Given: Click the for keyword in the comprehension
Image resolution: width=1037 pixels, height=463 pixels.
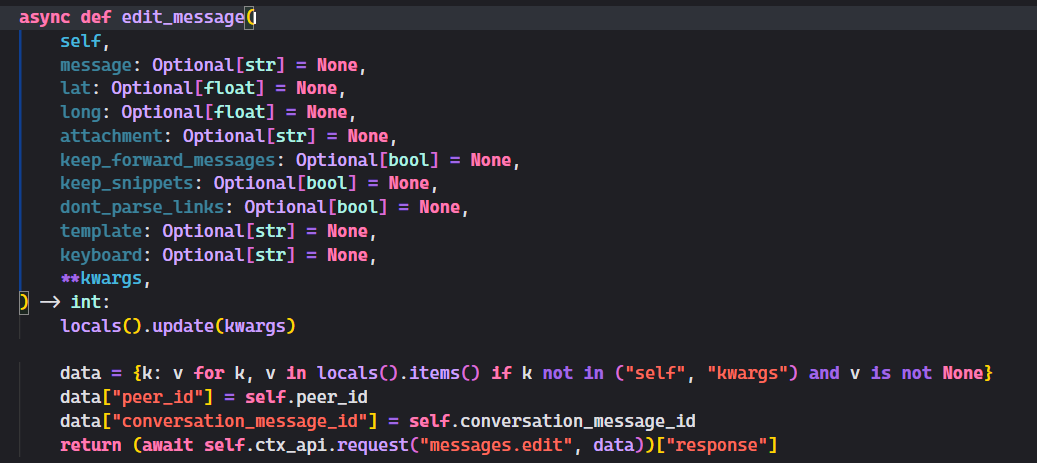Looking at the screenshot, I should (208, 373).
